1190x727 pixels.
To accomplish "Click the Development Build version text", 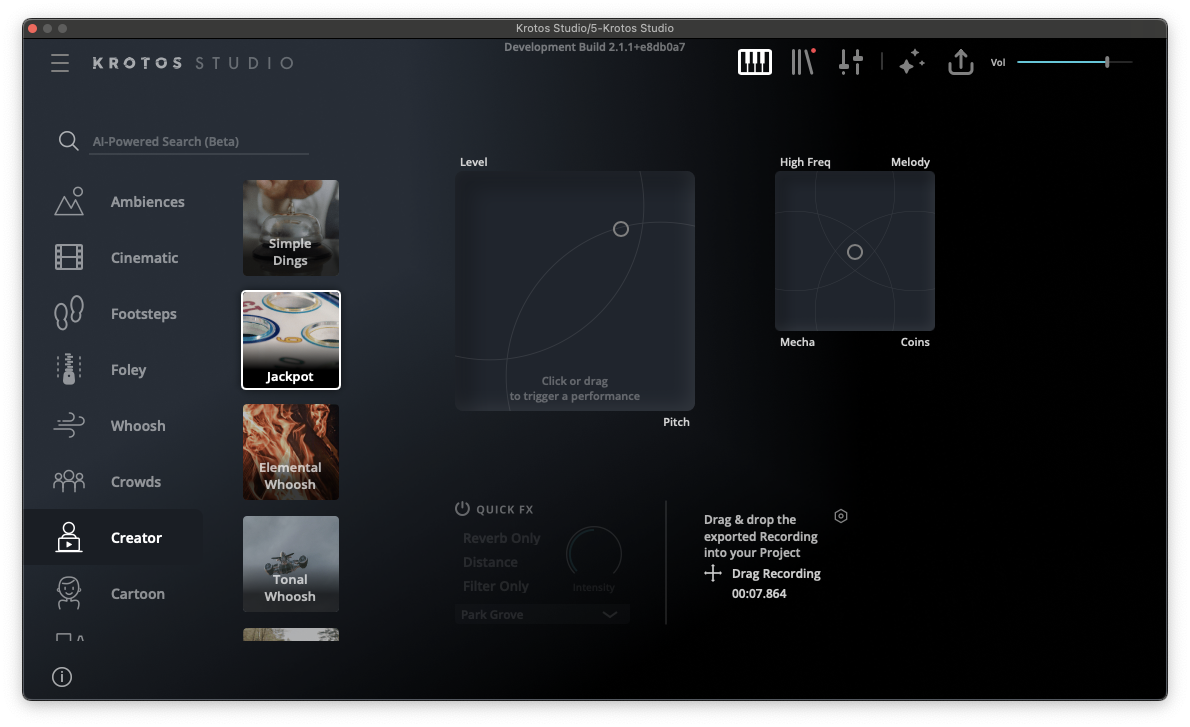I will point(595,47).
